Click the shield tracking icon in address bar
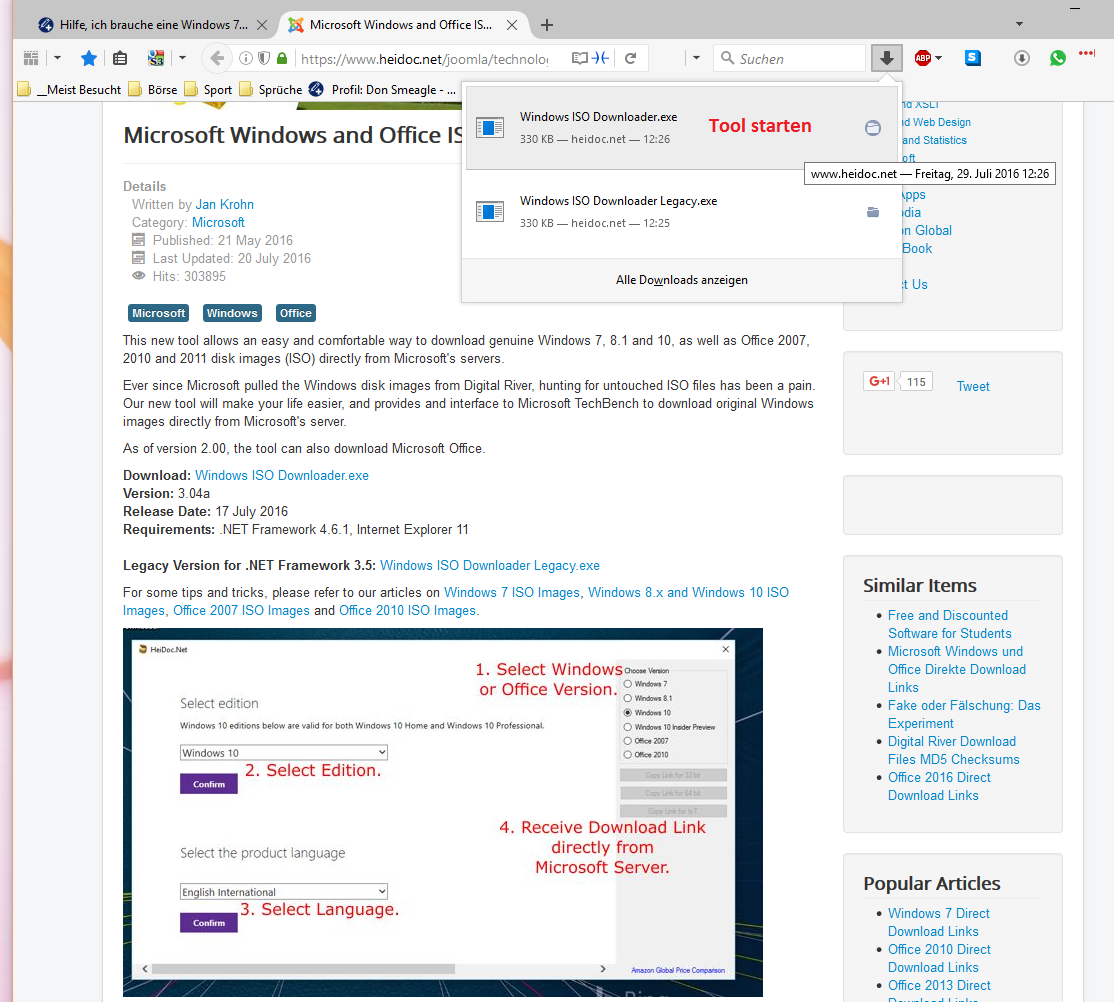Viewport: 1114px width, 1002px height. (x=264, y=58)
